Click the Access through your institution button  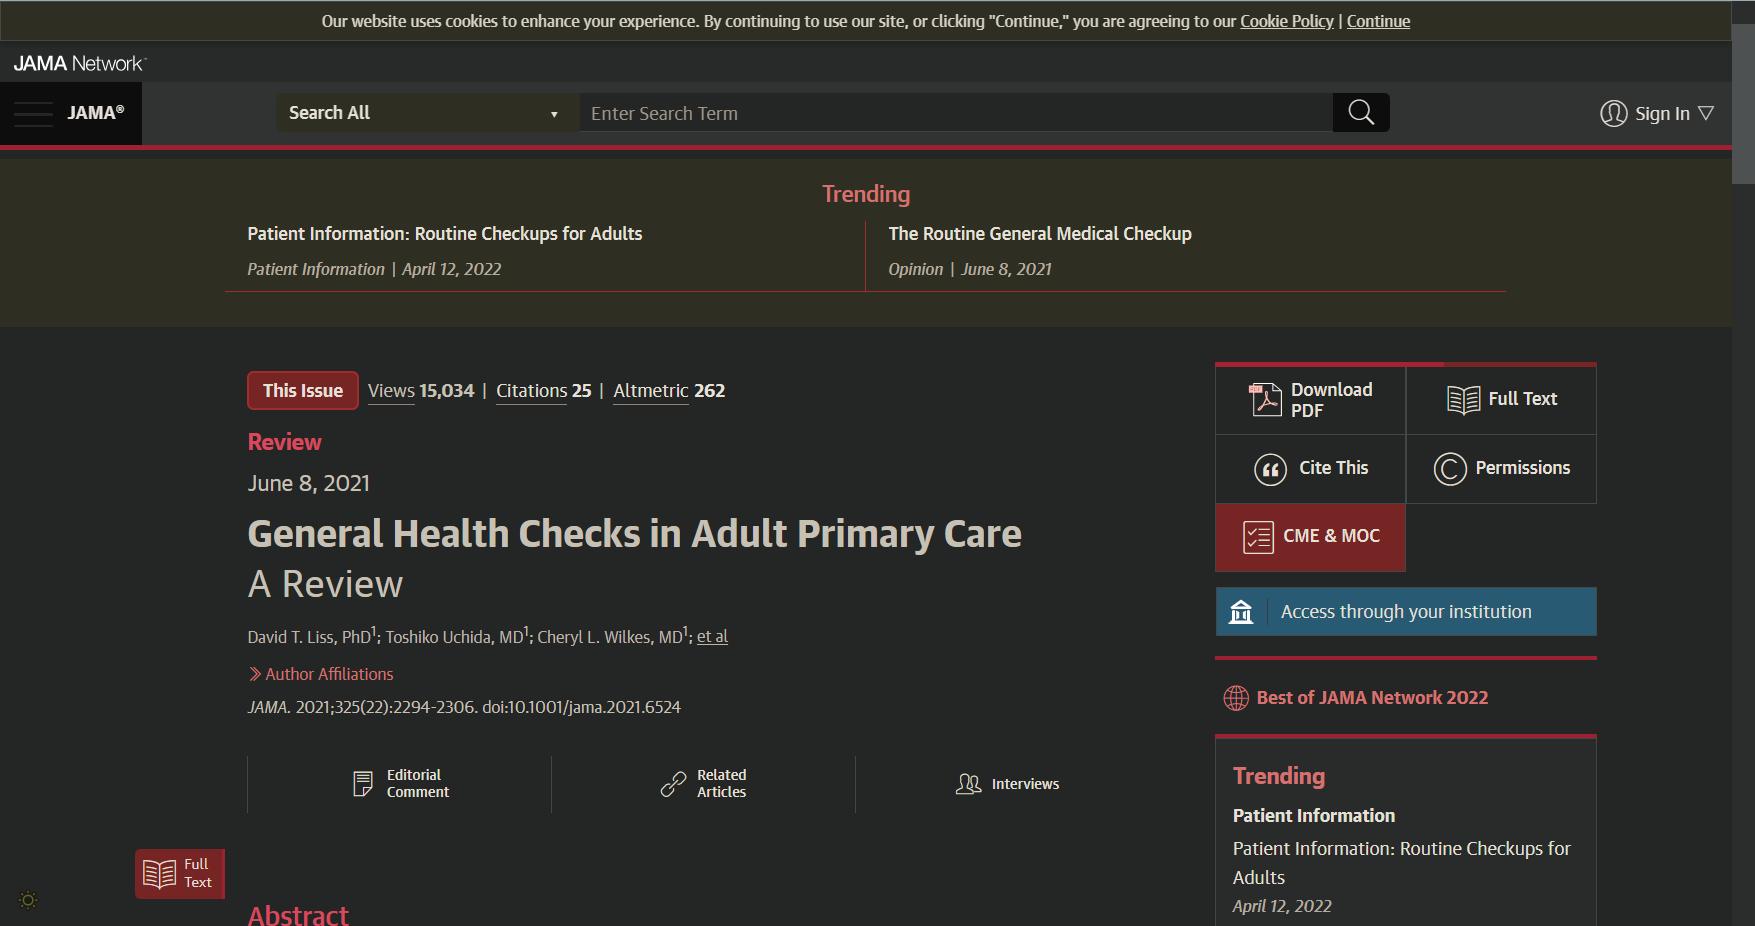pos(1405,612)
